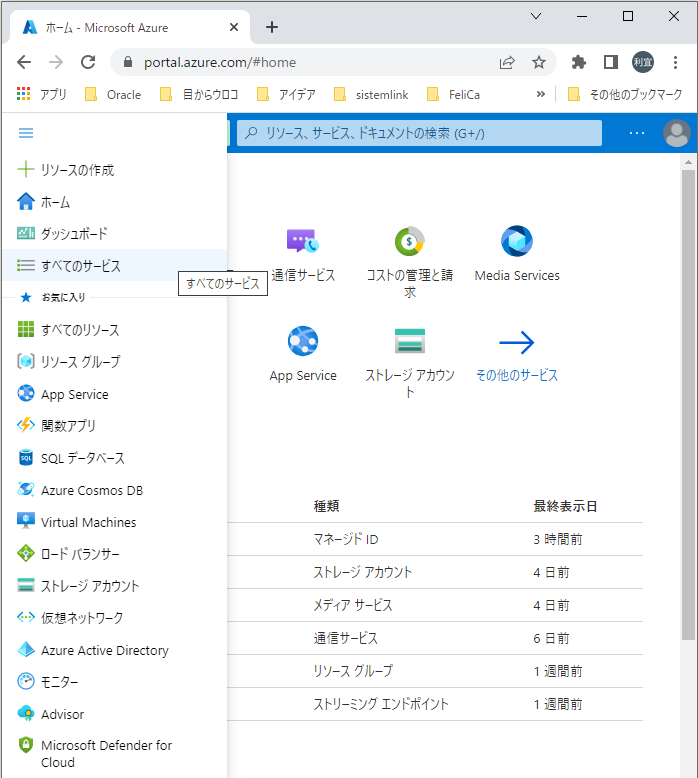The width and height of the screenshot is (698, 778).
Task: Close the ホーム - Microsoft Azure tab
Action: click(234, 27)
